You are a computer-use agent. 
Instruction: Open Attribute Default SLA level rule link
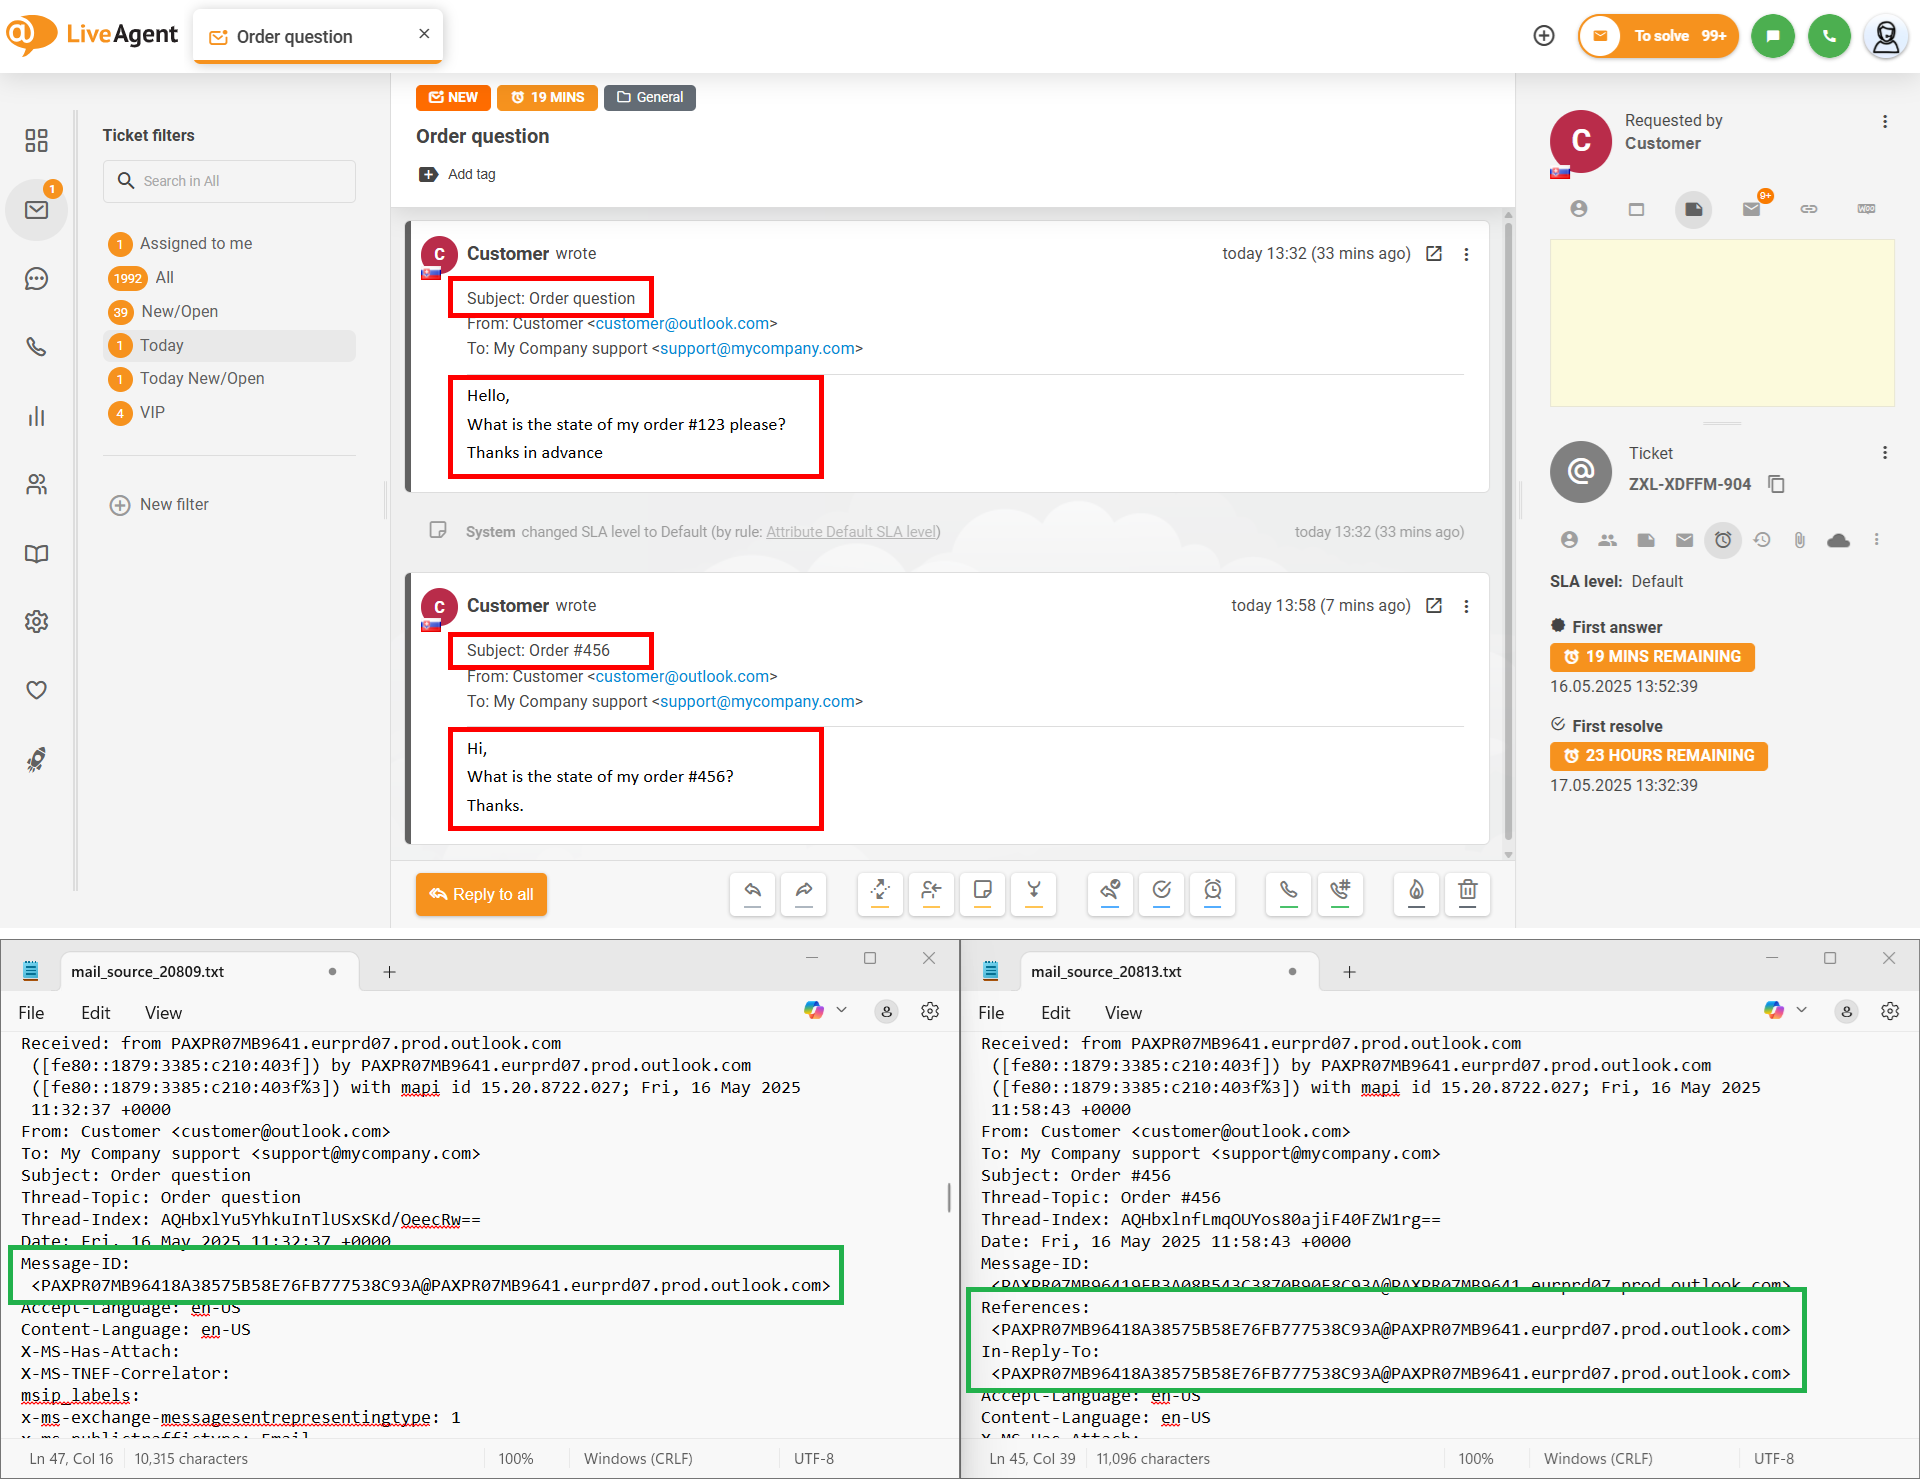pyautogui.click(x=851, y=532)
